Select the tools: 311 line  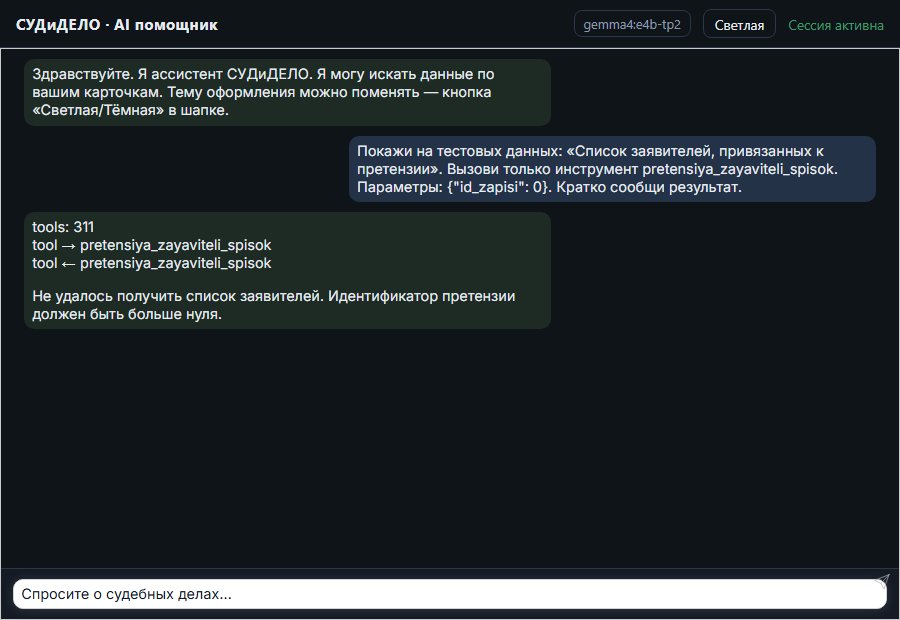63,227
